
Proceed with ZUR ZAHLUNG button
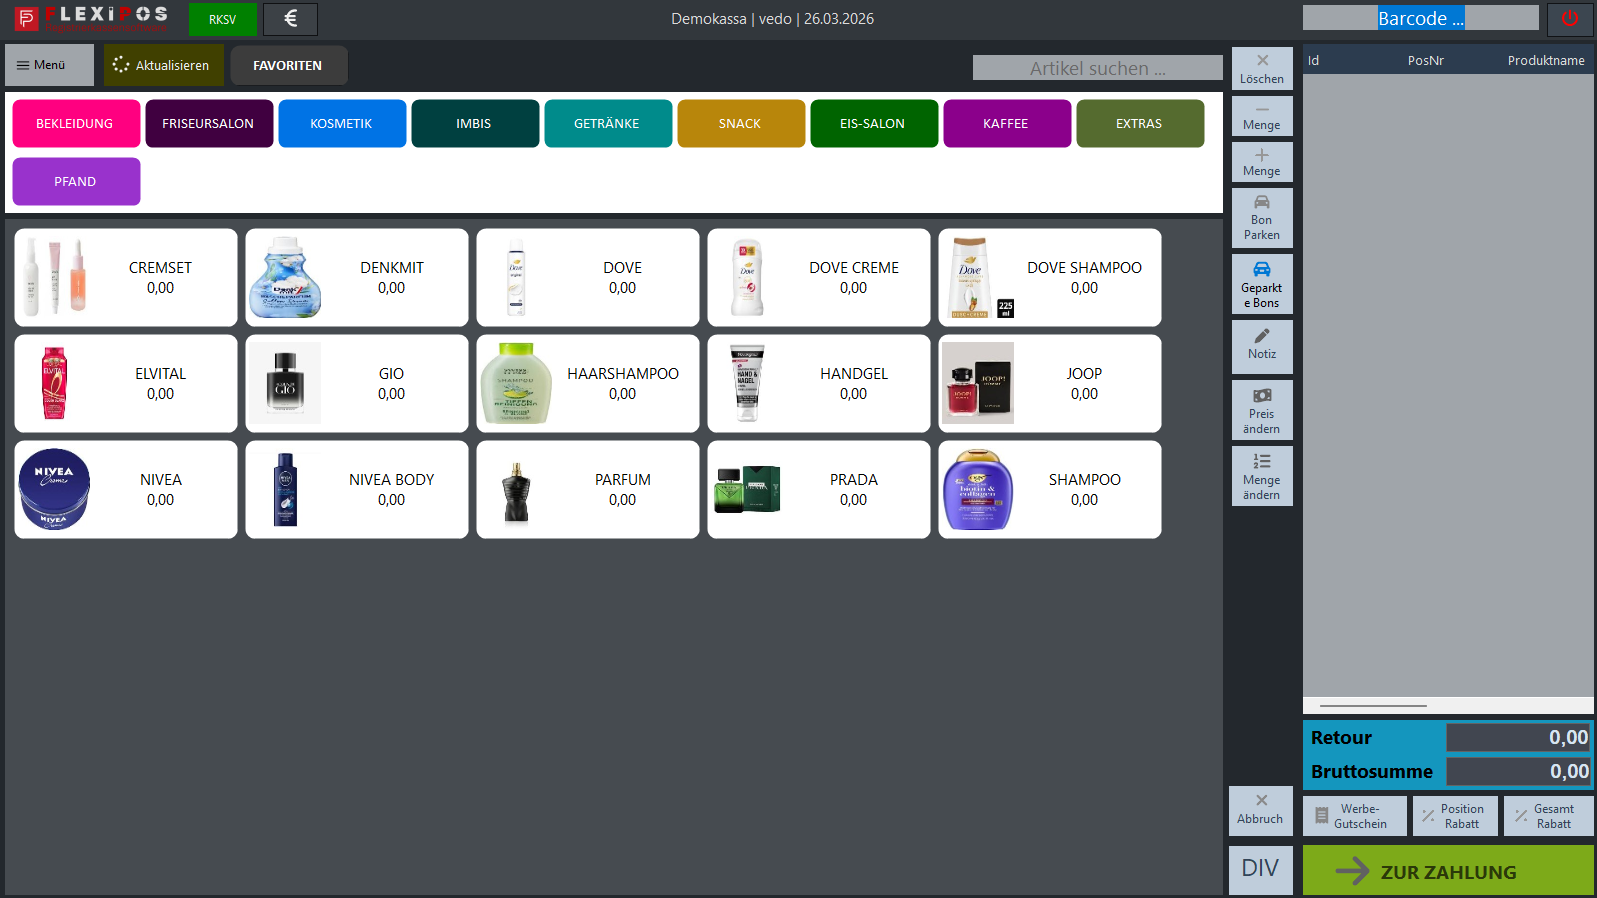(x=1447, y=871)
